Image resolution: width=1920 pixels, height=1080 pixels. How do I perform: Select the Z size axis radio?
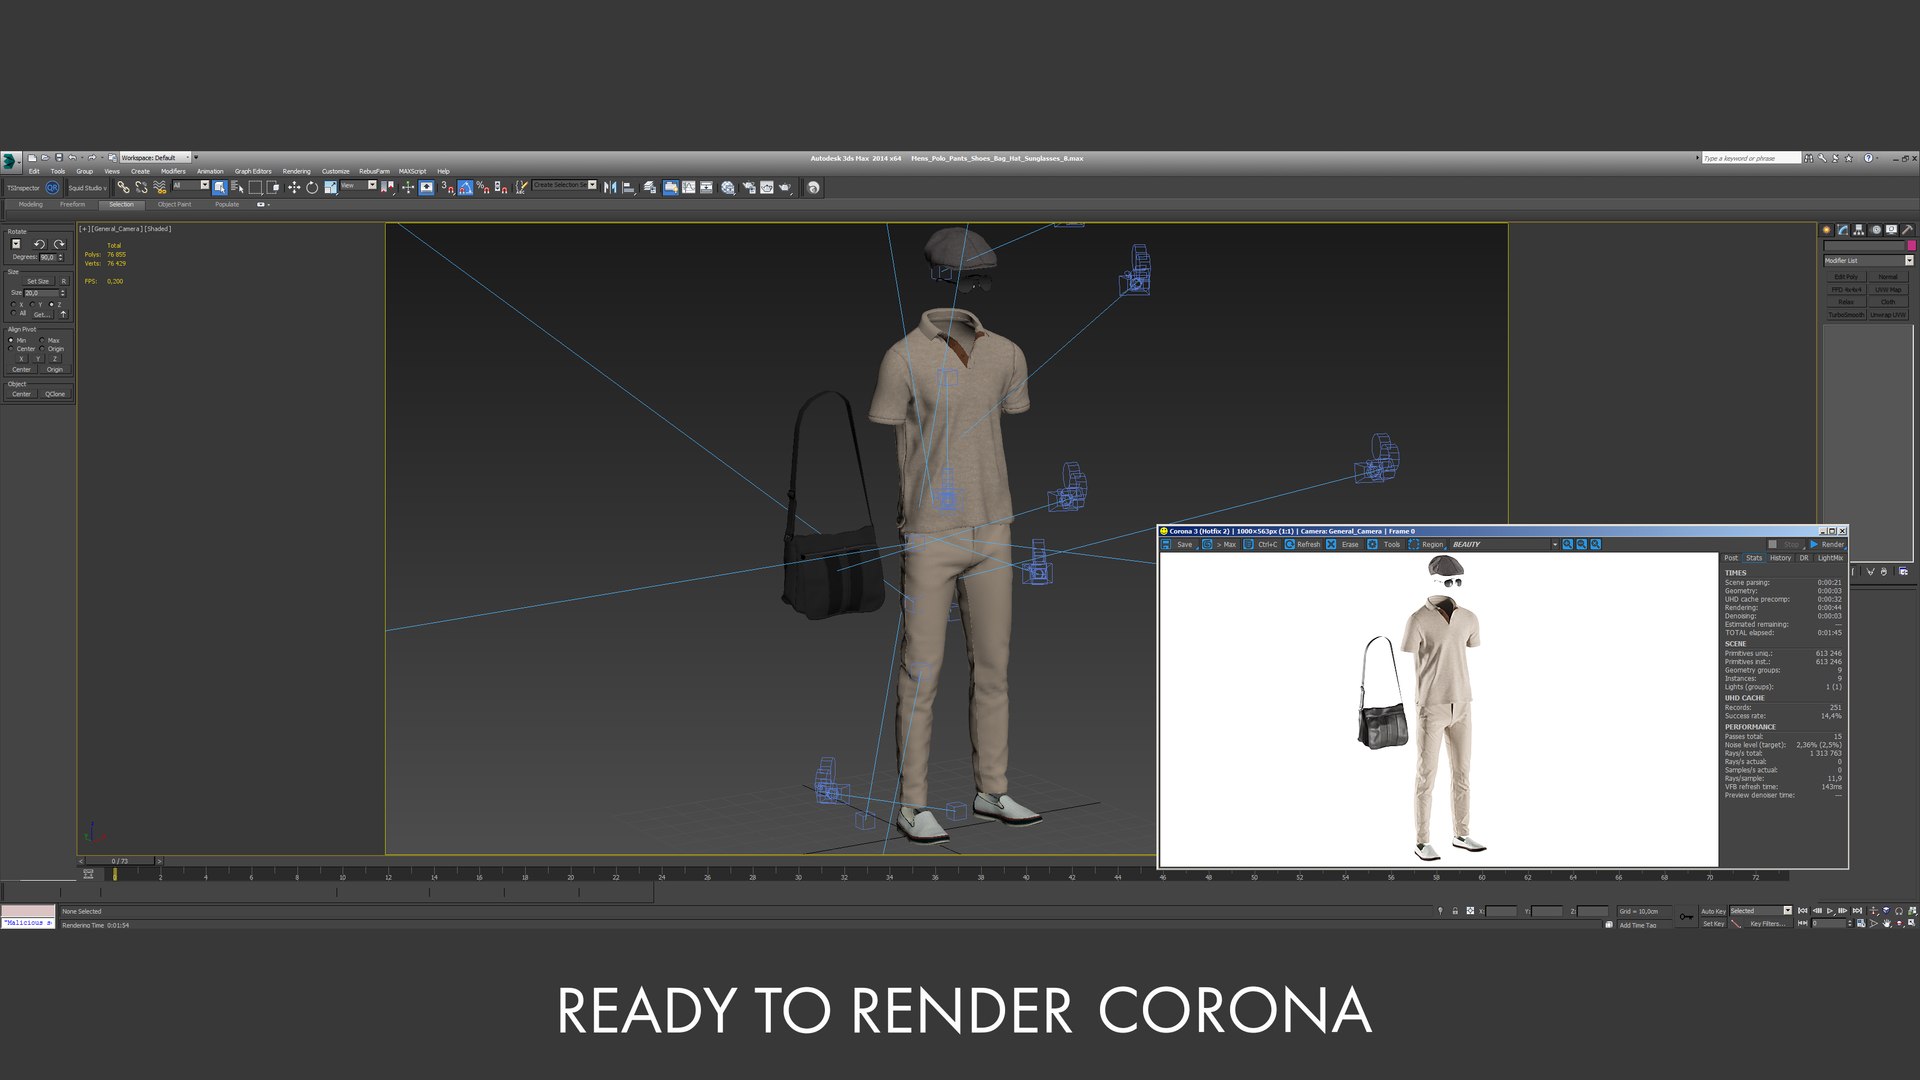click(x=51, y=304)
